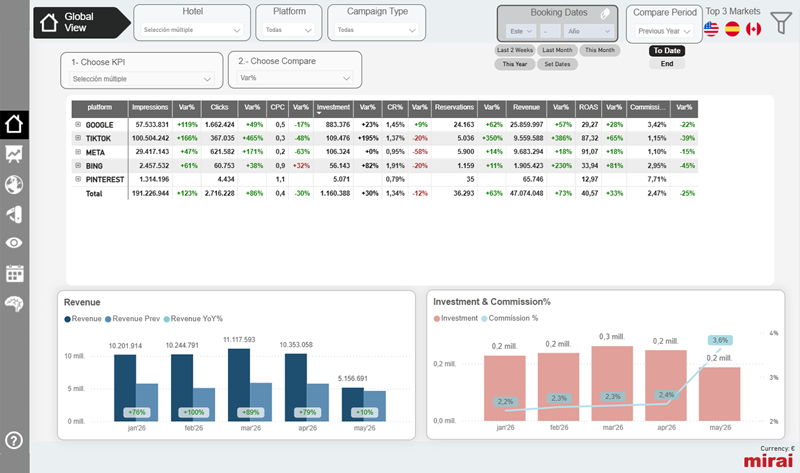800x473 pixels.
Task: Filter by Canada flag market
Action: [x=754, y=29]
